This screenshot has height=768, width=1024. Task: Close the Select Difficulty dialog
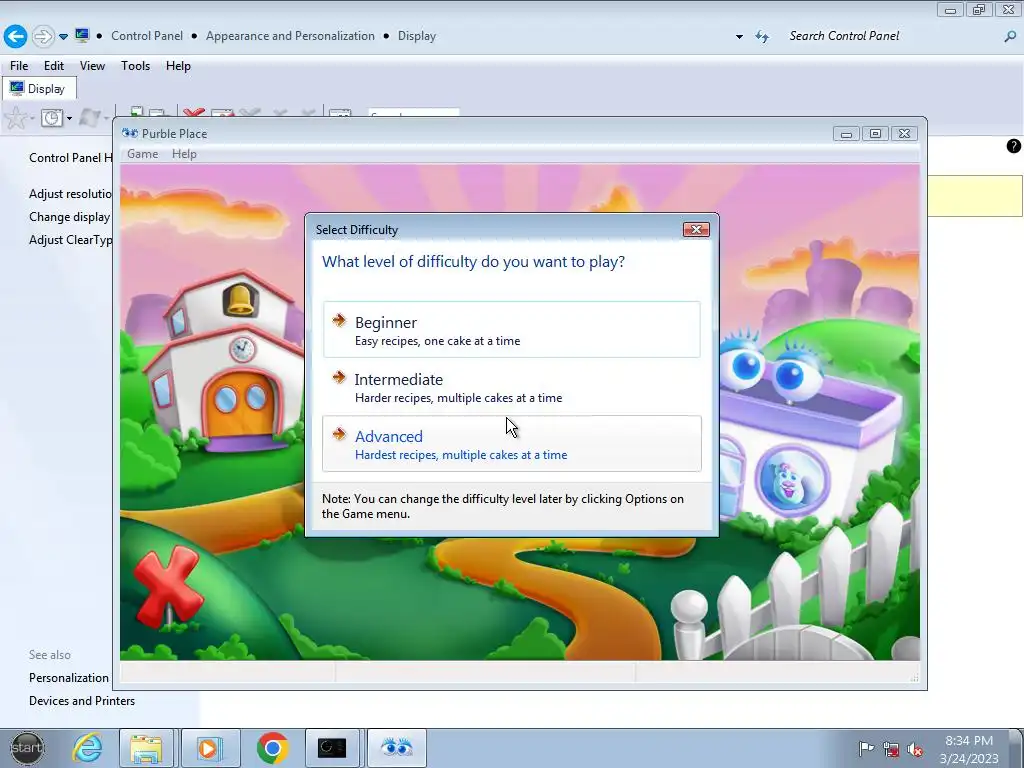point(696,229)
